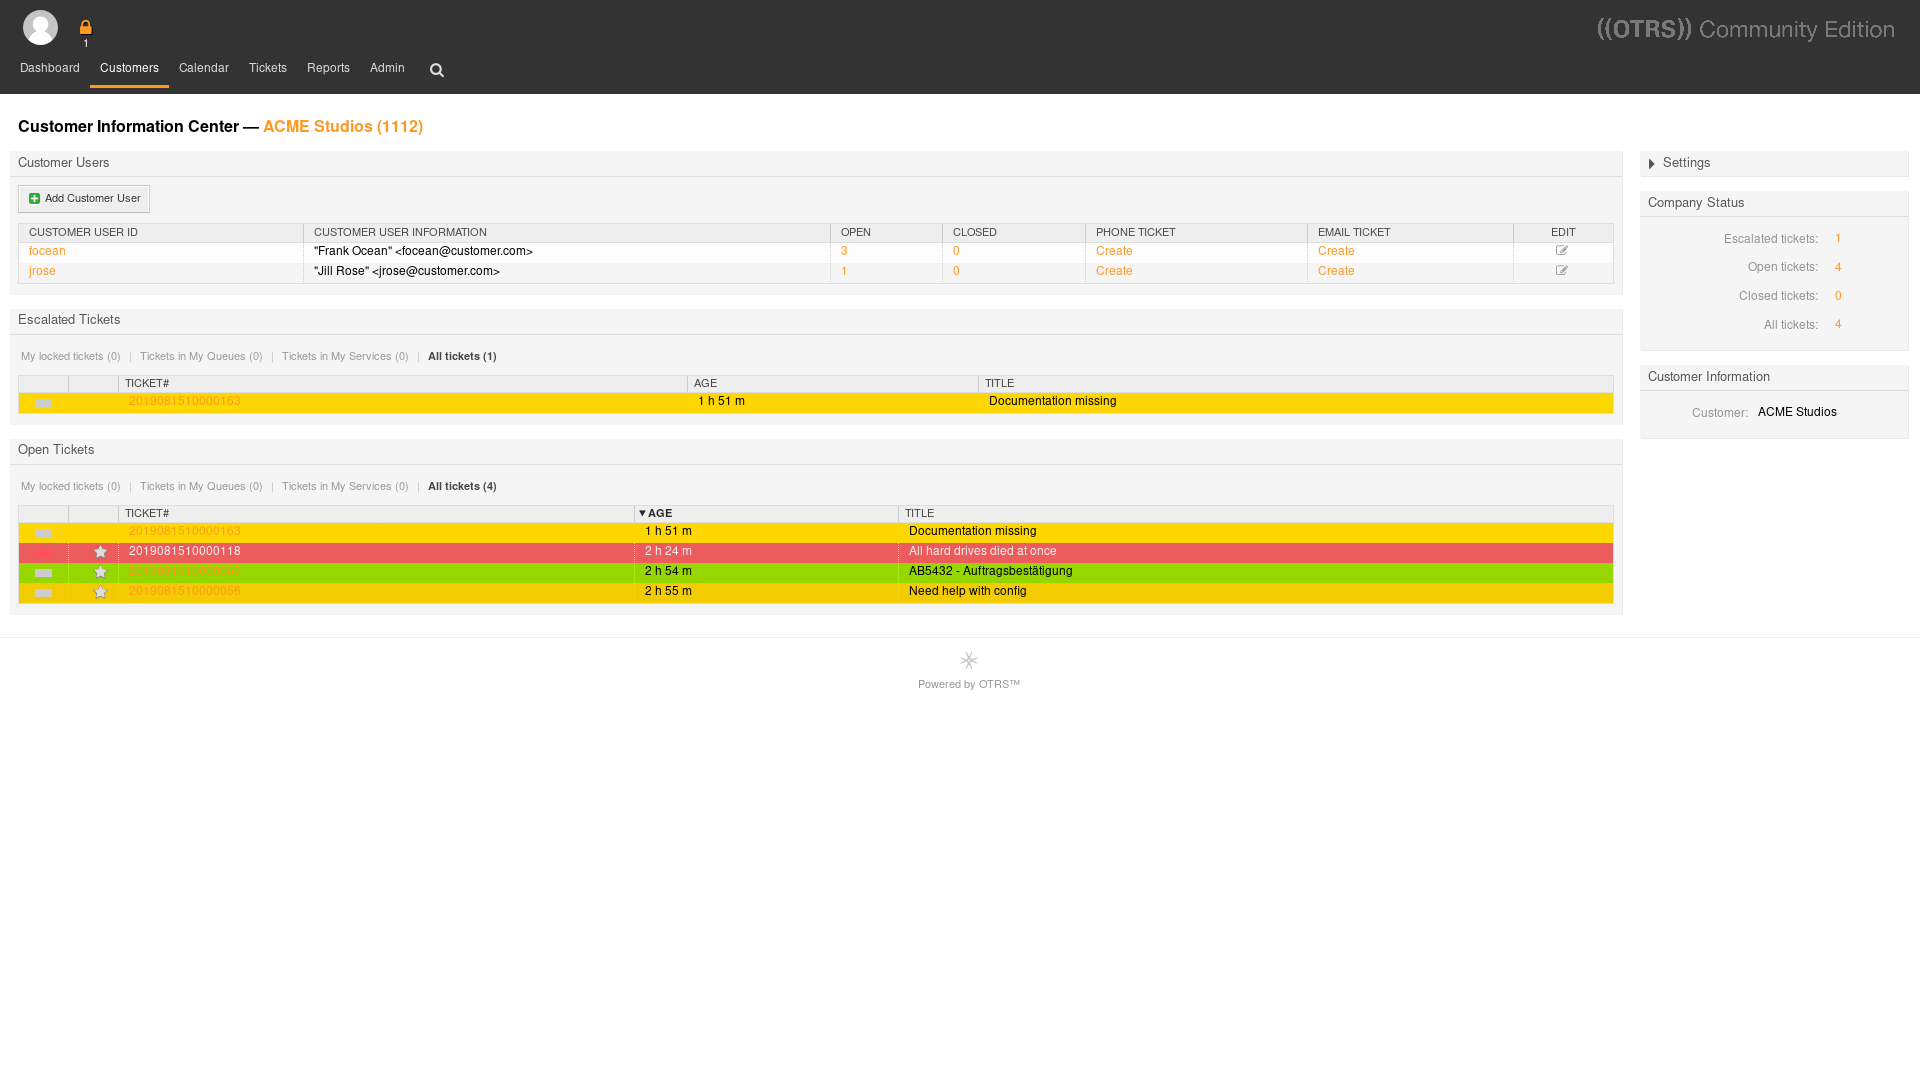Screen dimensions: 1920x1080
Task: Click priority flag in Open Tickets row 2019081510000163
Action: tap(43, 533)
